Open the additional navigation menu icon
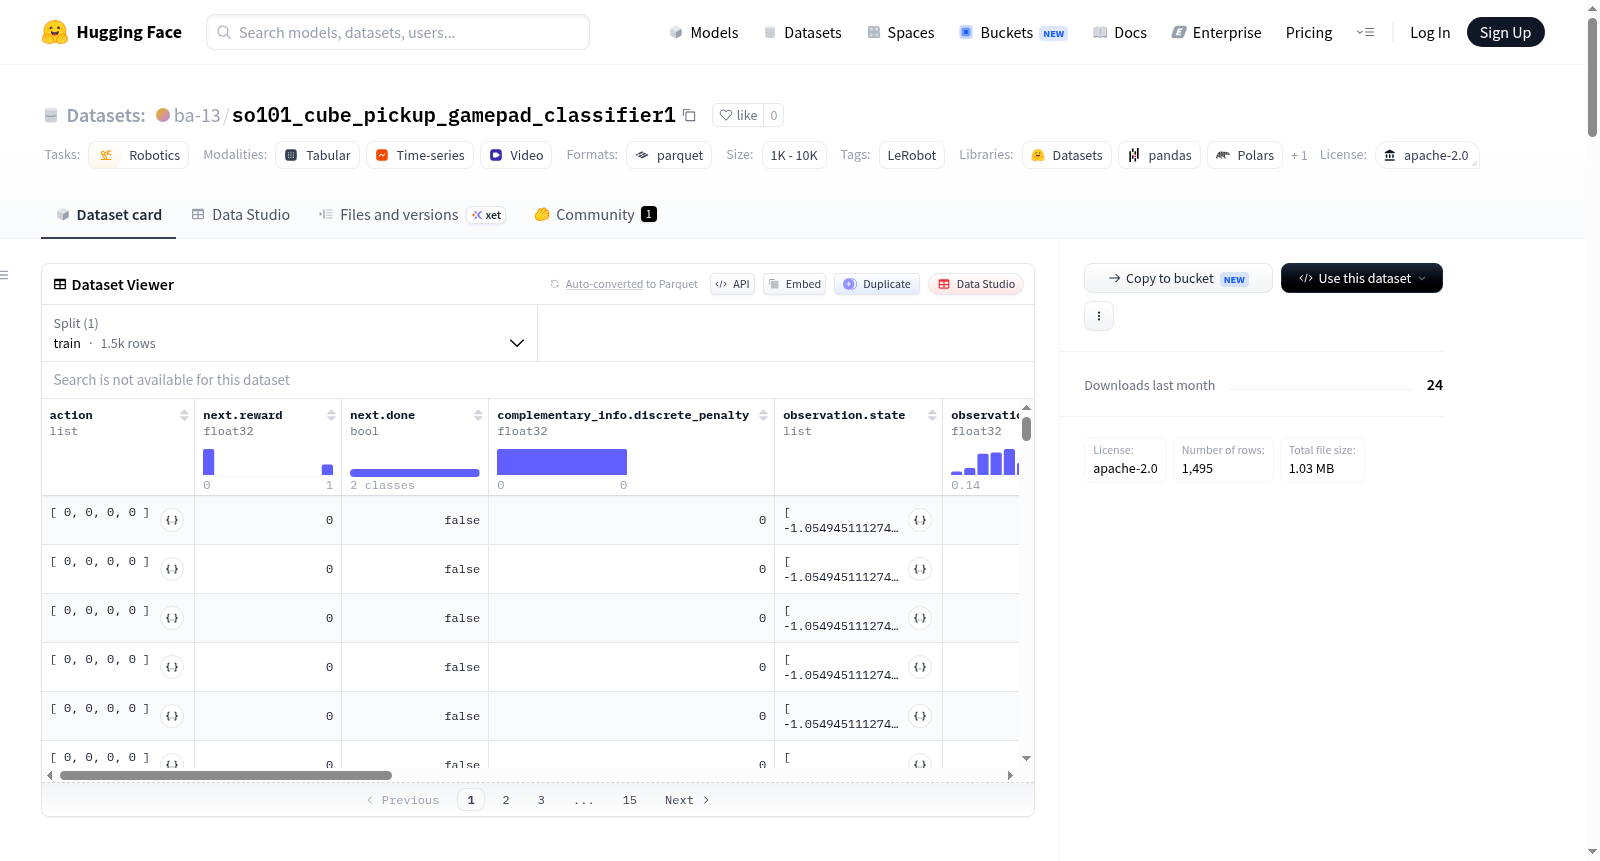Viewport: 1600px width, 861px height. pos(1365,32)
